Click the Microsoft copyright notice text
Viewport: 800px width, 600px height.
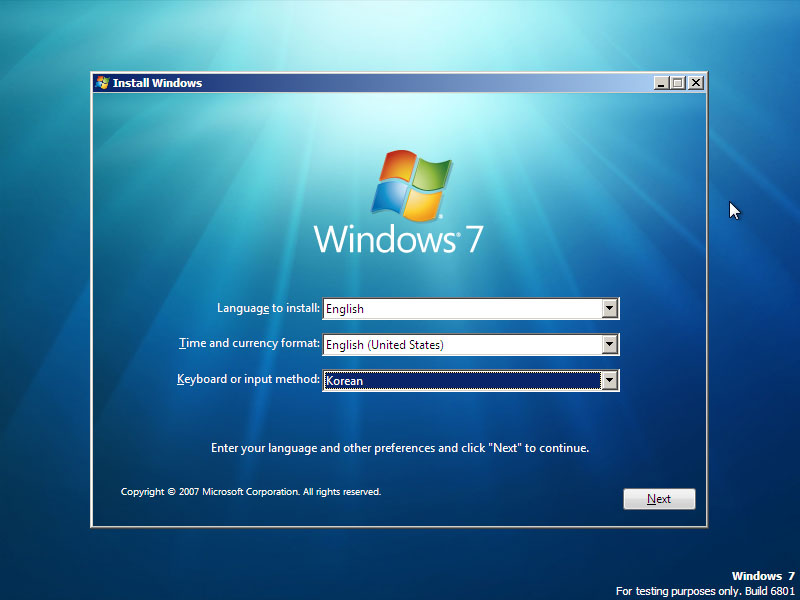pyautogui.click(x=251, y=492)
